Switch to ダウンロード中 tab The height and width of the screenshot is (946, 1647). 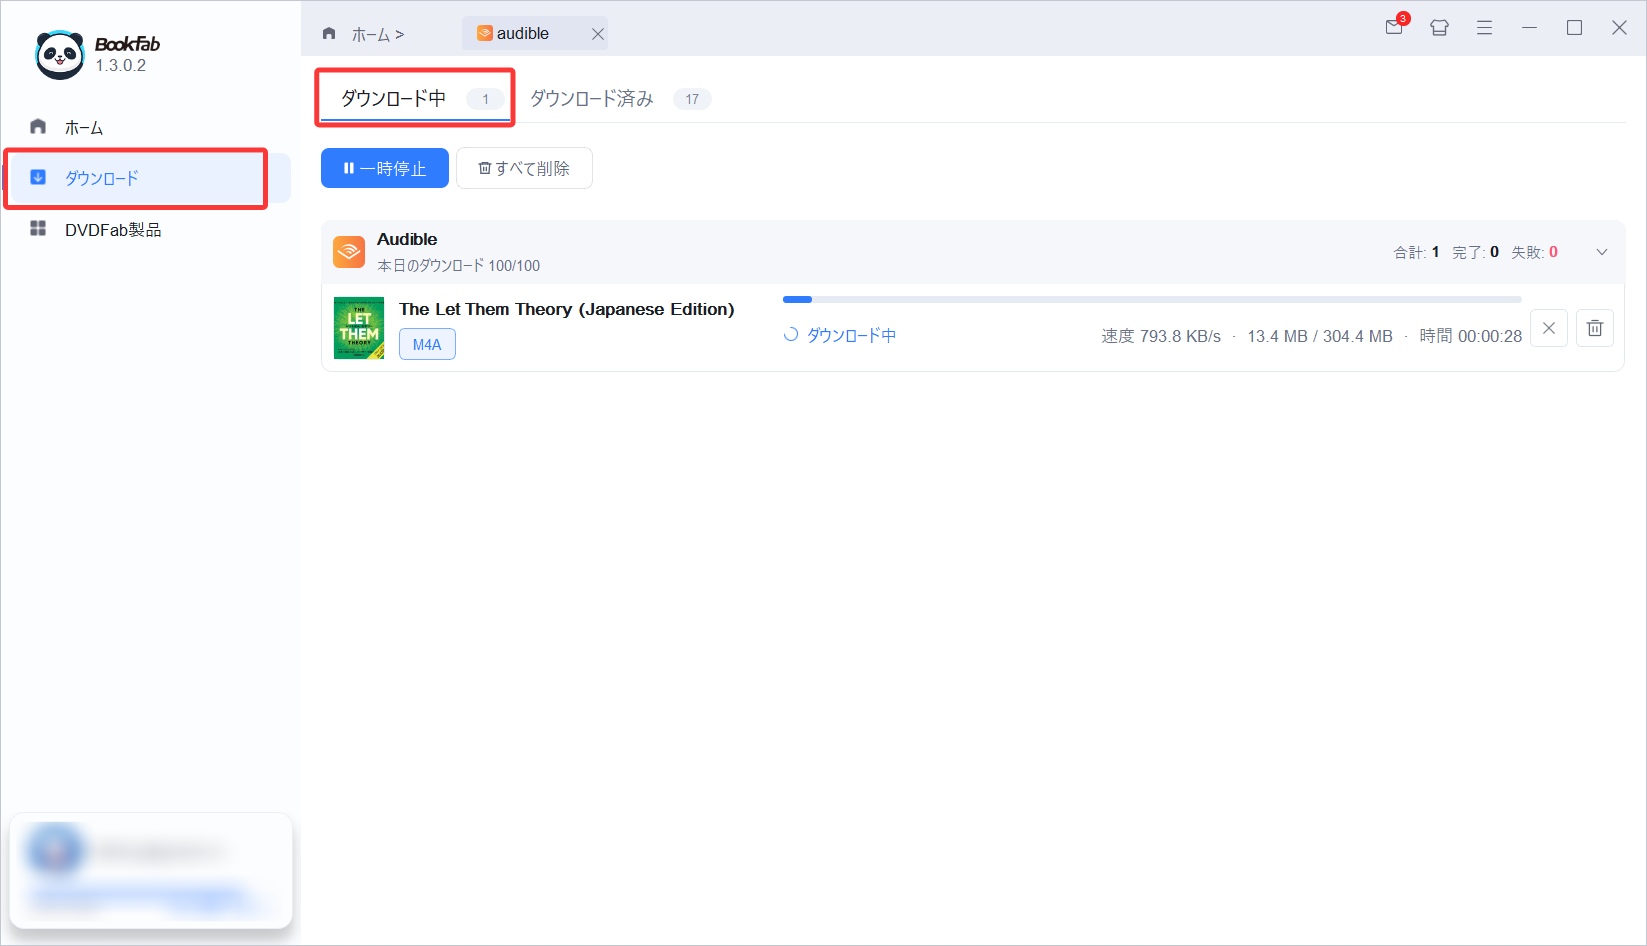coord(415,98)
